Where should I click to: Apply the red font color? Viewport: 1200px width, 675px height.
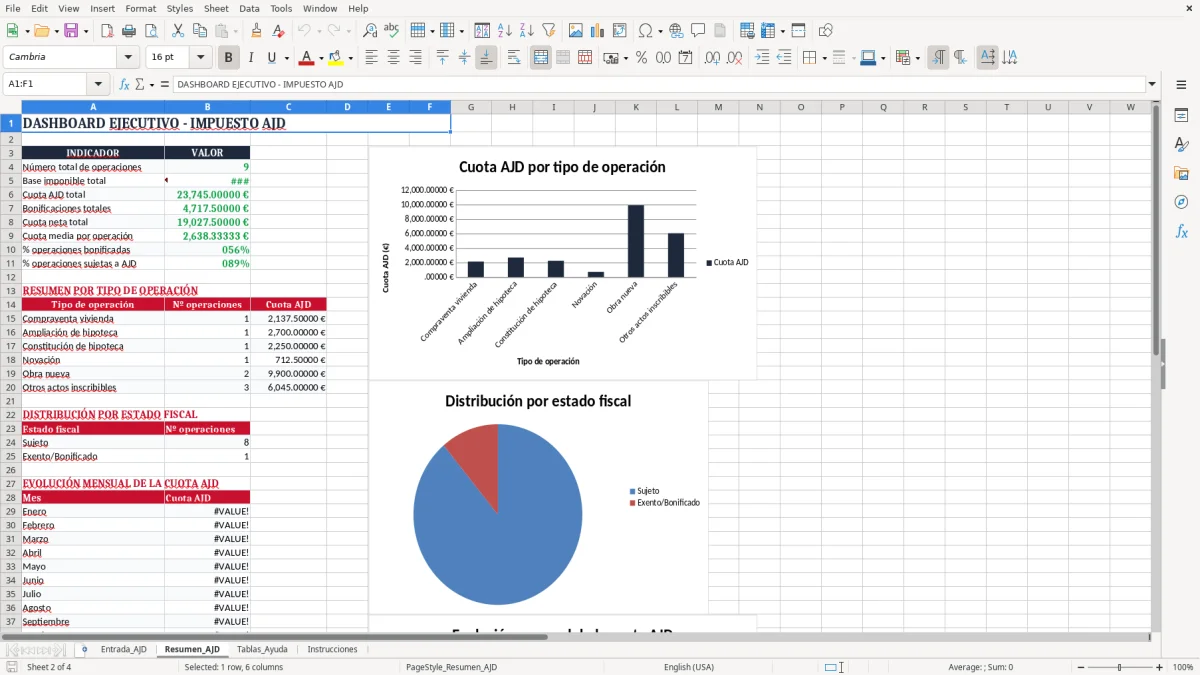point(306,57)
